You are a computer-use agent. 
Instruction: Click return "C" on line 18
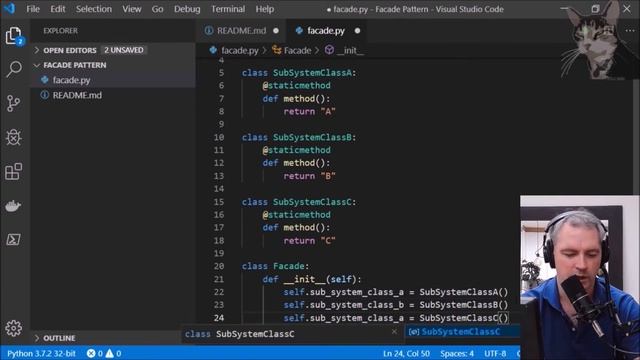click(x=309, y=241)
